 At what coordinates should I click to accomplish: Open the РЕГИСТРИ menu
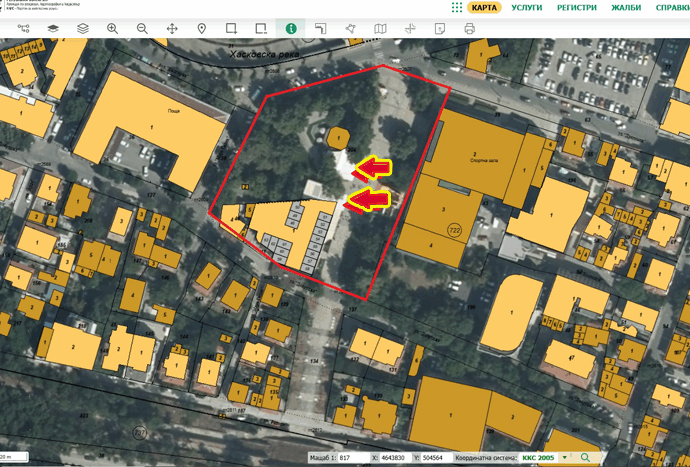(x=578, y=8)
